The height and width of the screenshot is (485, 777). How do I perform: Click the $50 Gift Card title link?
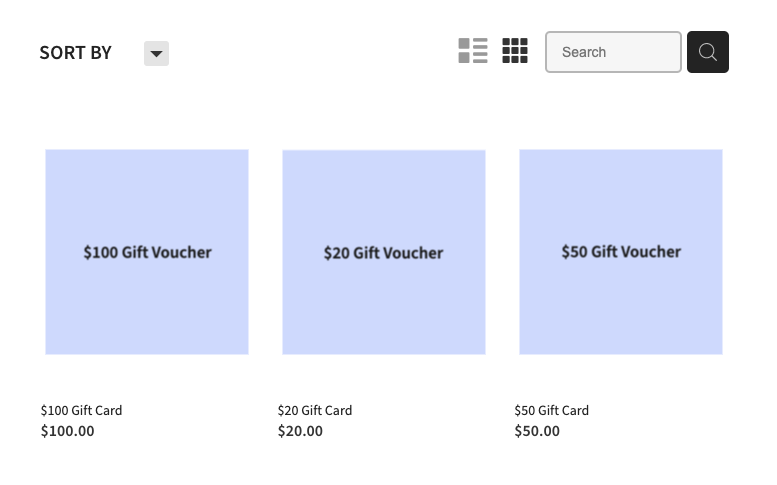coord(552,410)
